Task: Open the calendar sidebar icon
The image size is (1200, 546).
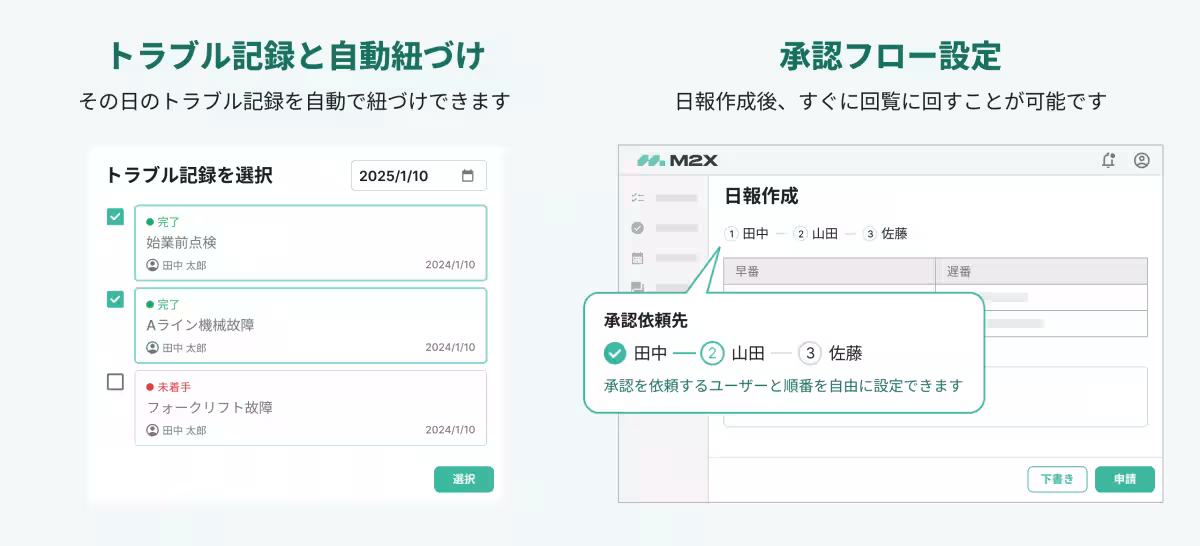Action: click(637, 258)
